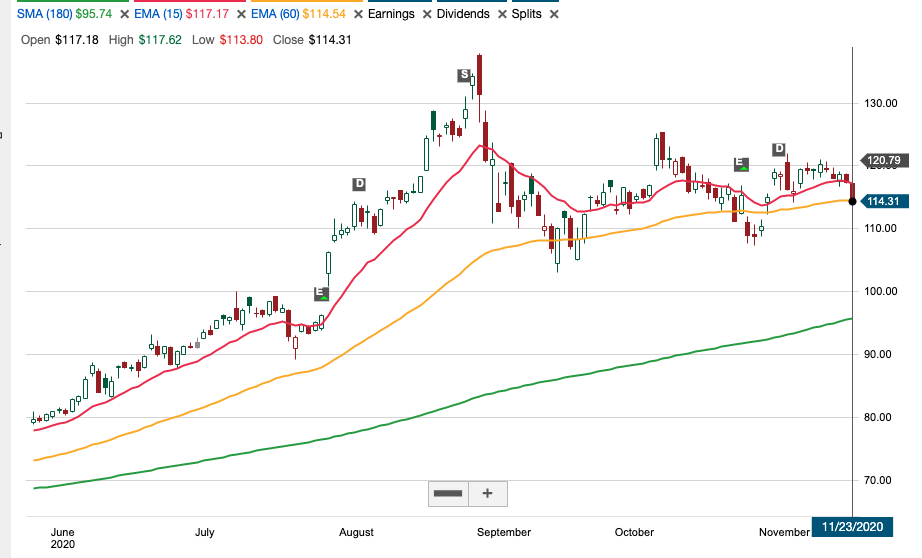Remove the Splits overlay
This screenshot has width=922, height=558.
(x=554, y=14)
